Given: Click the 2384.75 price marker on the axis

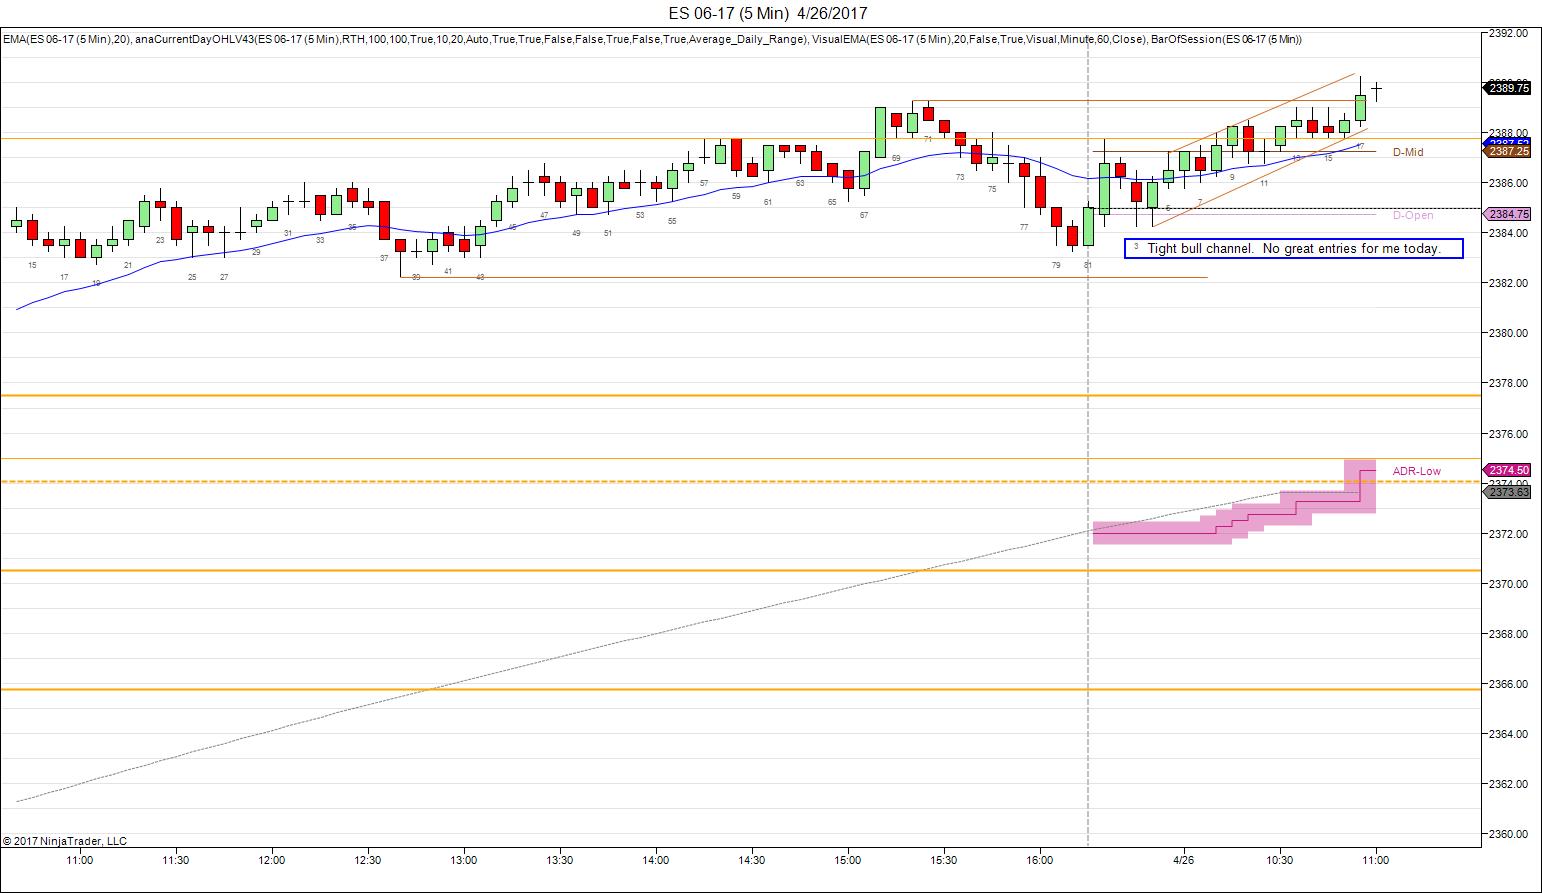Looking at the screenshot, I should (1509, 214).
